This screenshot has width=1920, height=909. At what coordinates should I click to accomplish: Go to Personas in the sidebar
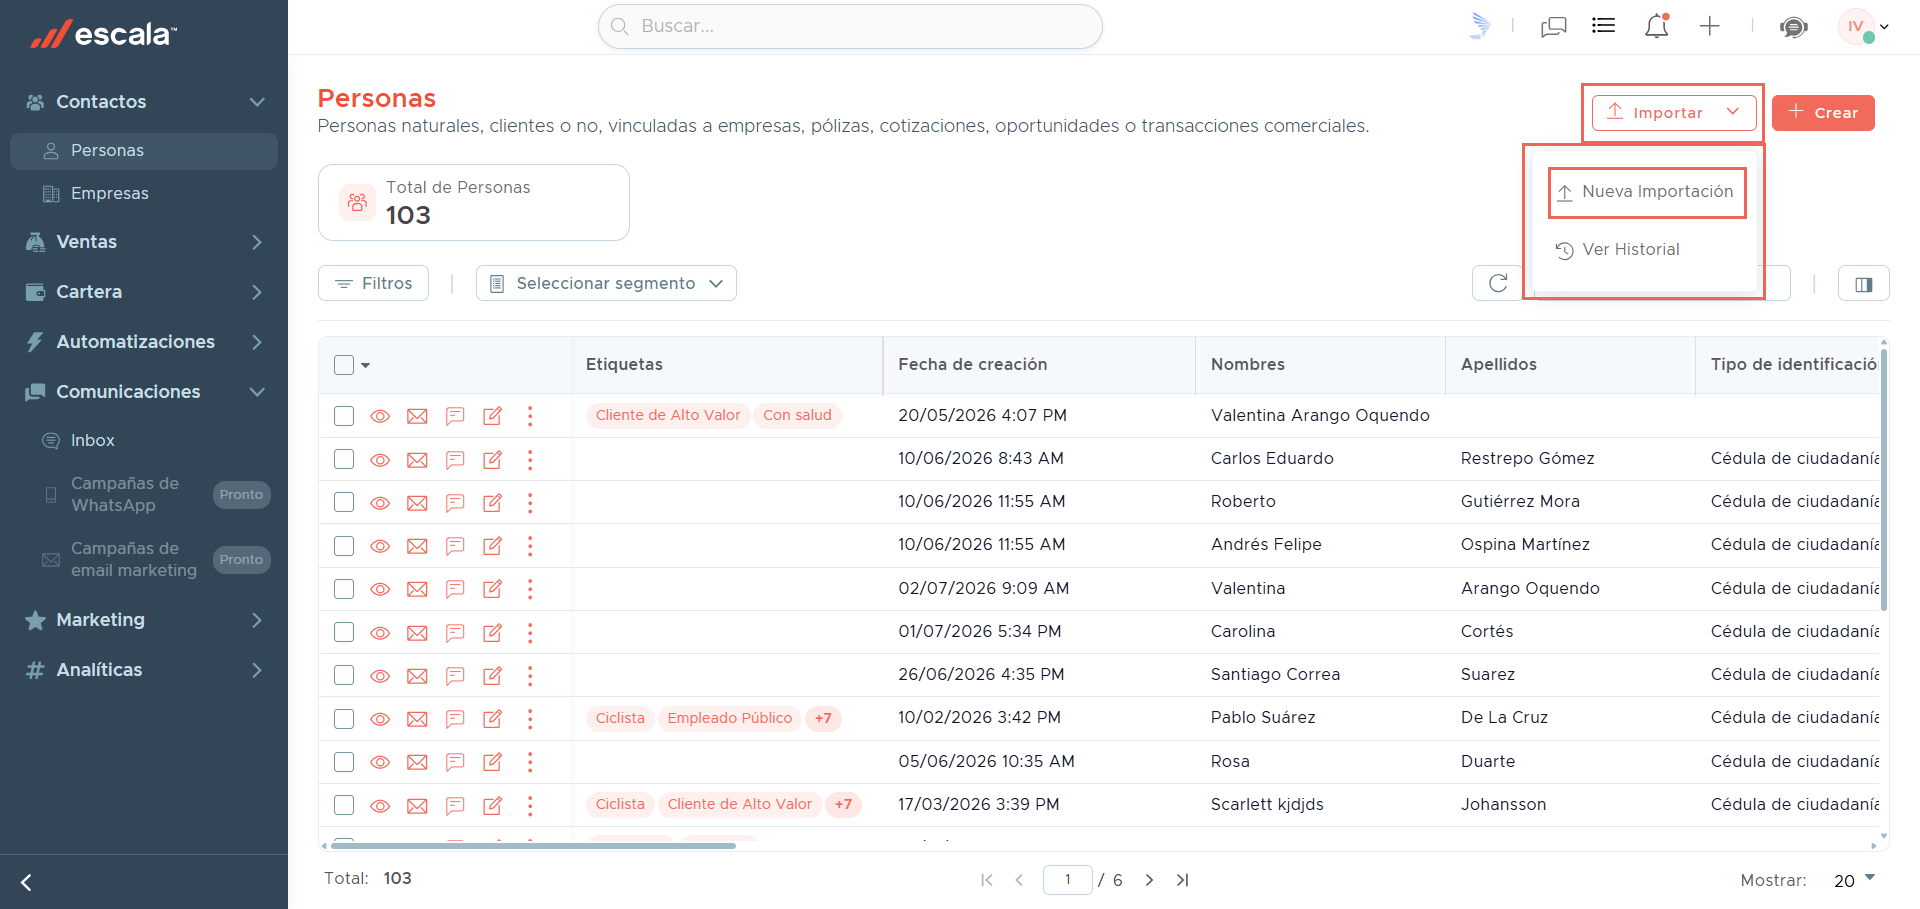point(144,151)
